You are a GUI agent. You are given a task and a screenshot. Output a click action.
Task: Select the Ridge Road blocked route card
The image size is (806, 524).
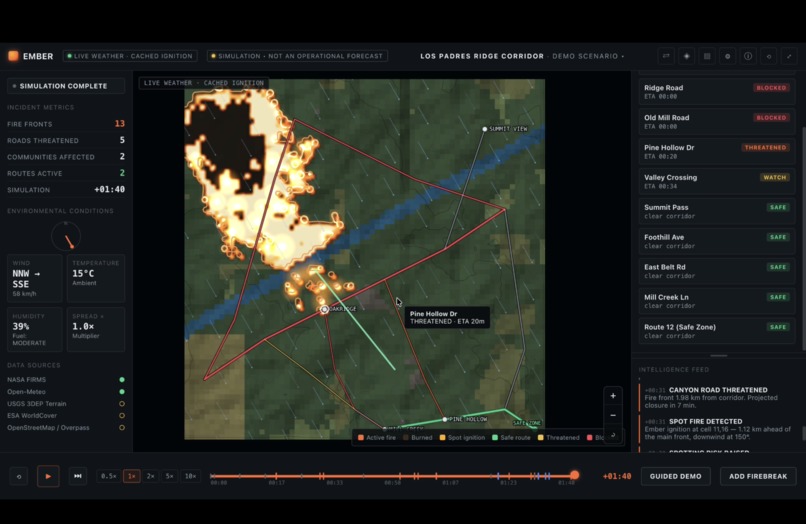[x=717, y=92]
